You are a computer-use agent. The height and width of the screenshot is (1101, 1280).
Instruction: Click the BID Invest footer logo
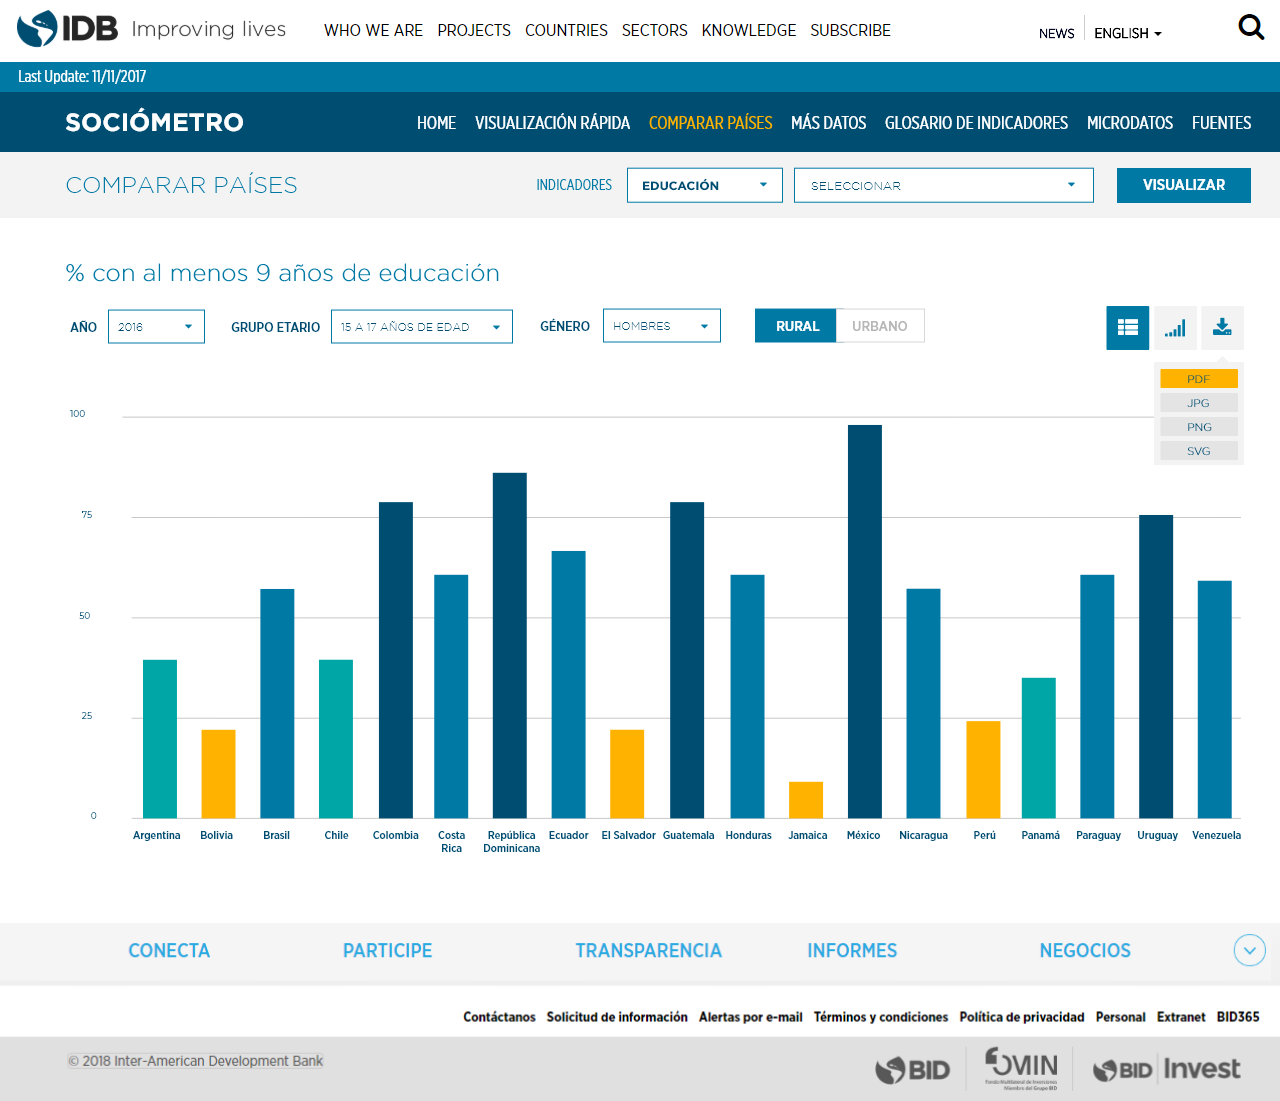[1166, 1069]
